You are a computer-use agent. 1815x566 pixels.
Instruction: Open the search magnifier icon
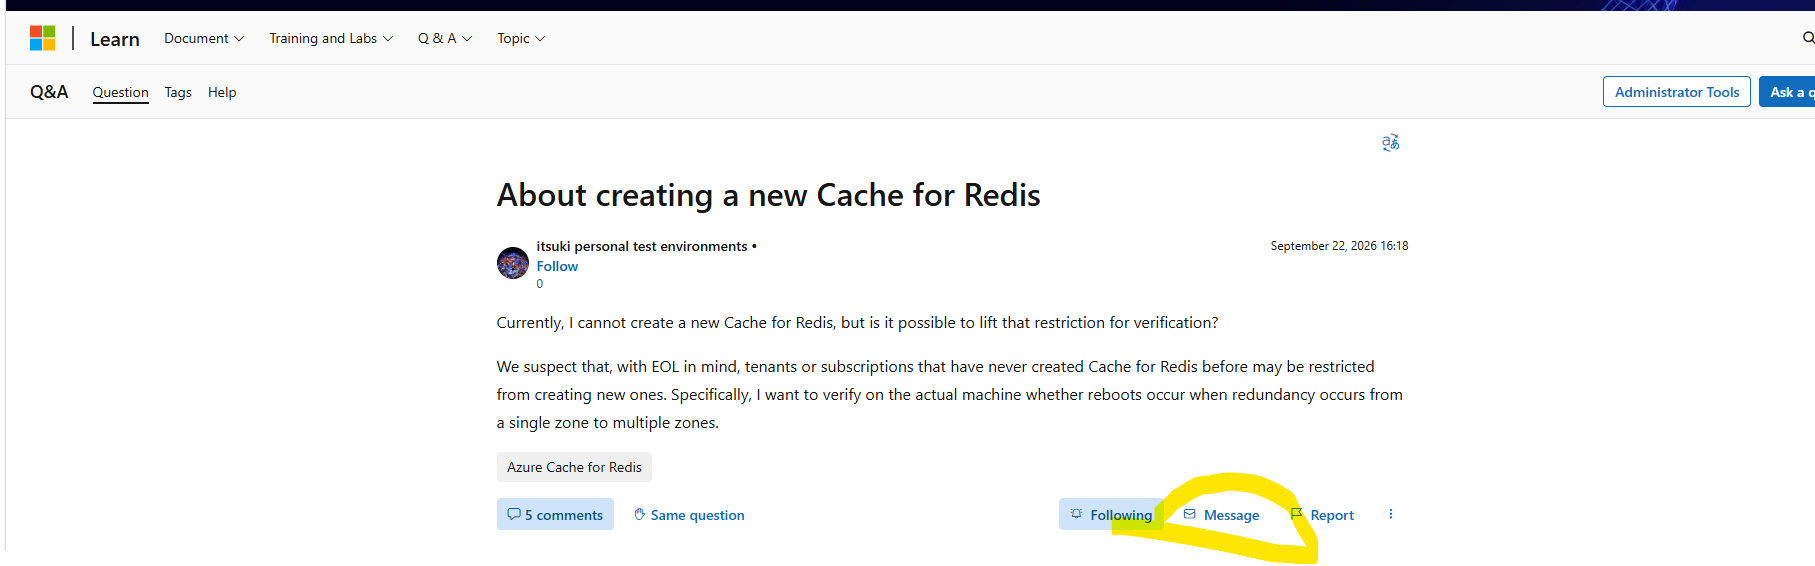pos(1808,38)
